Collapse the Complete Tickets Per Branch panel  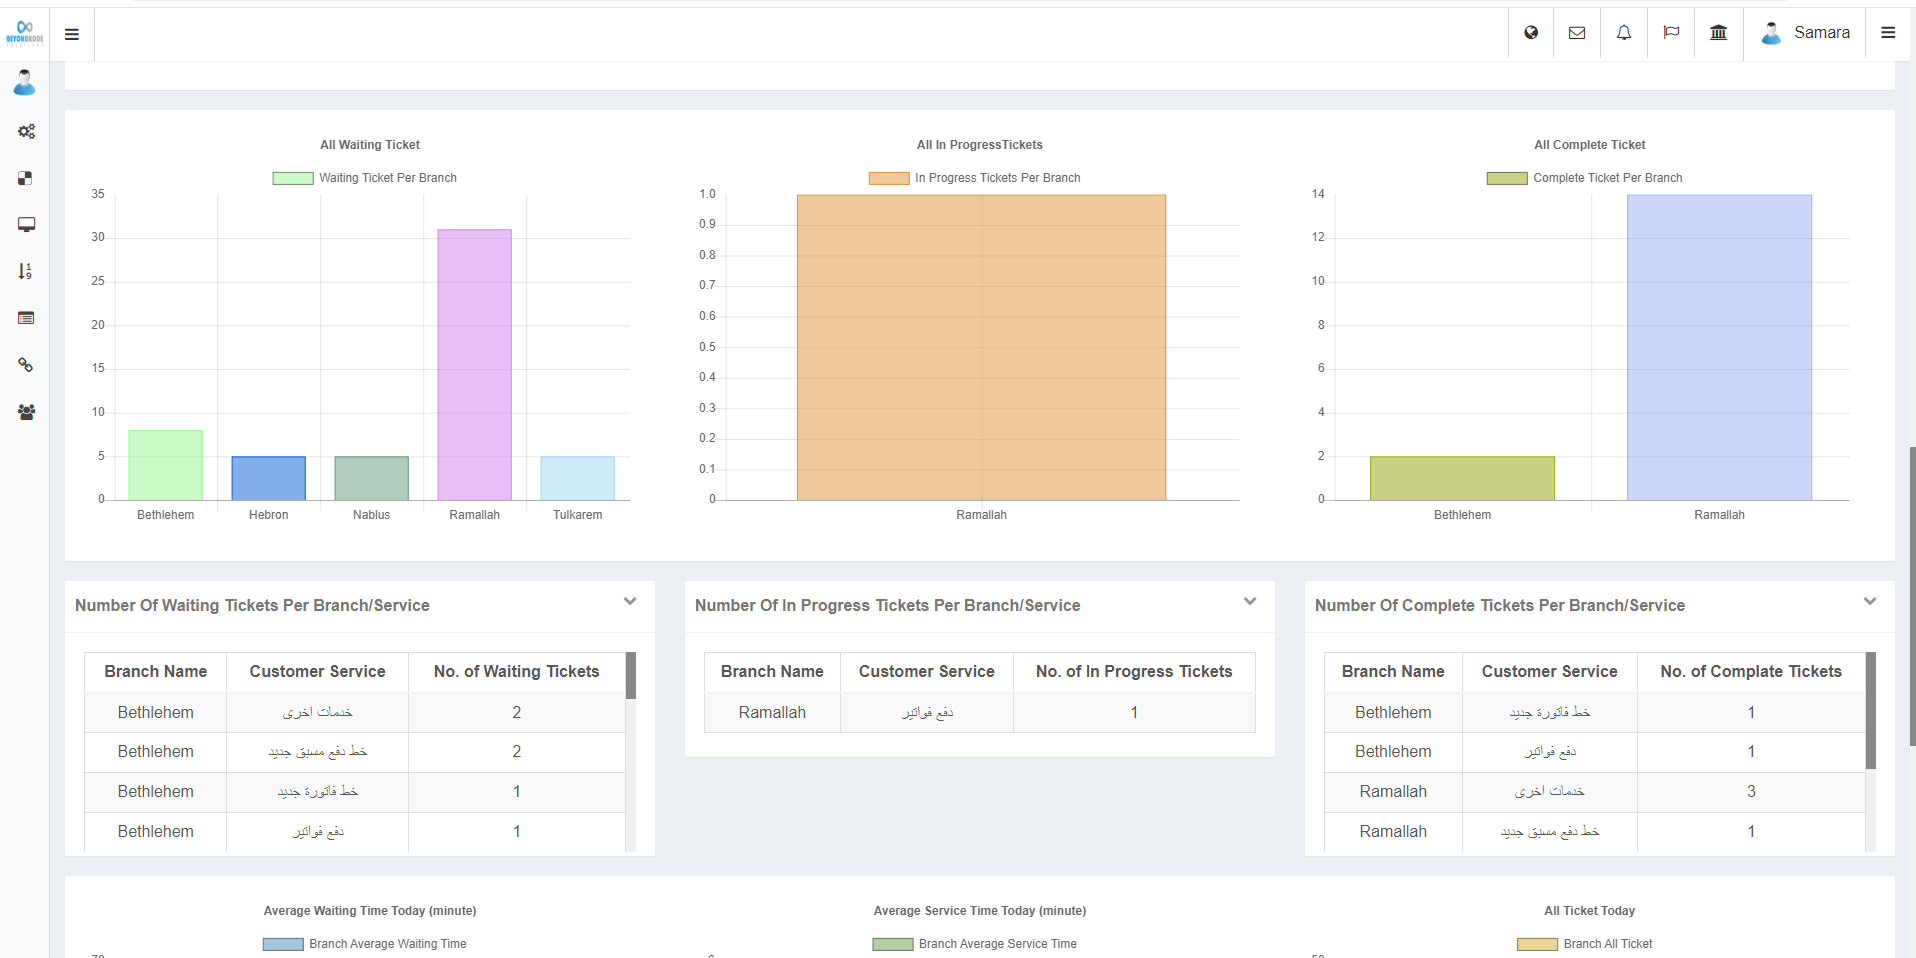pyautogui.click(x=1870, y=602)
